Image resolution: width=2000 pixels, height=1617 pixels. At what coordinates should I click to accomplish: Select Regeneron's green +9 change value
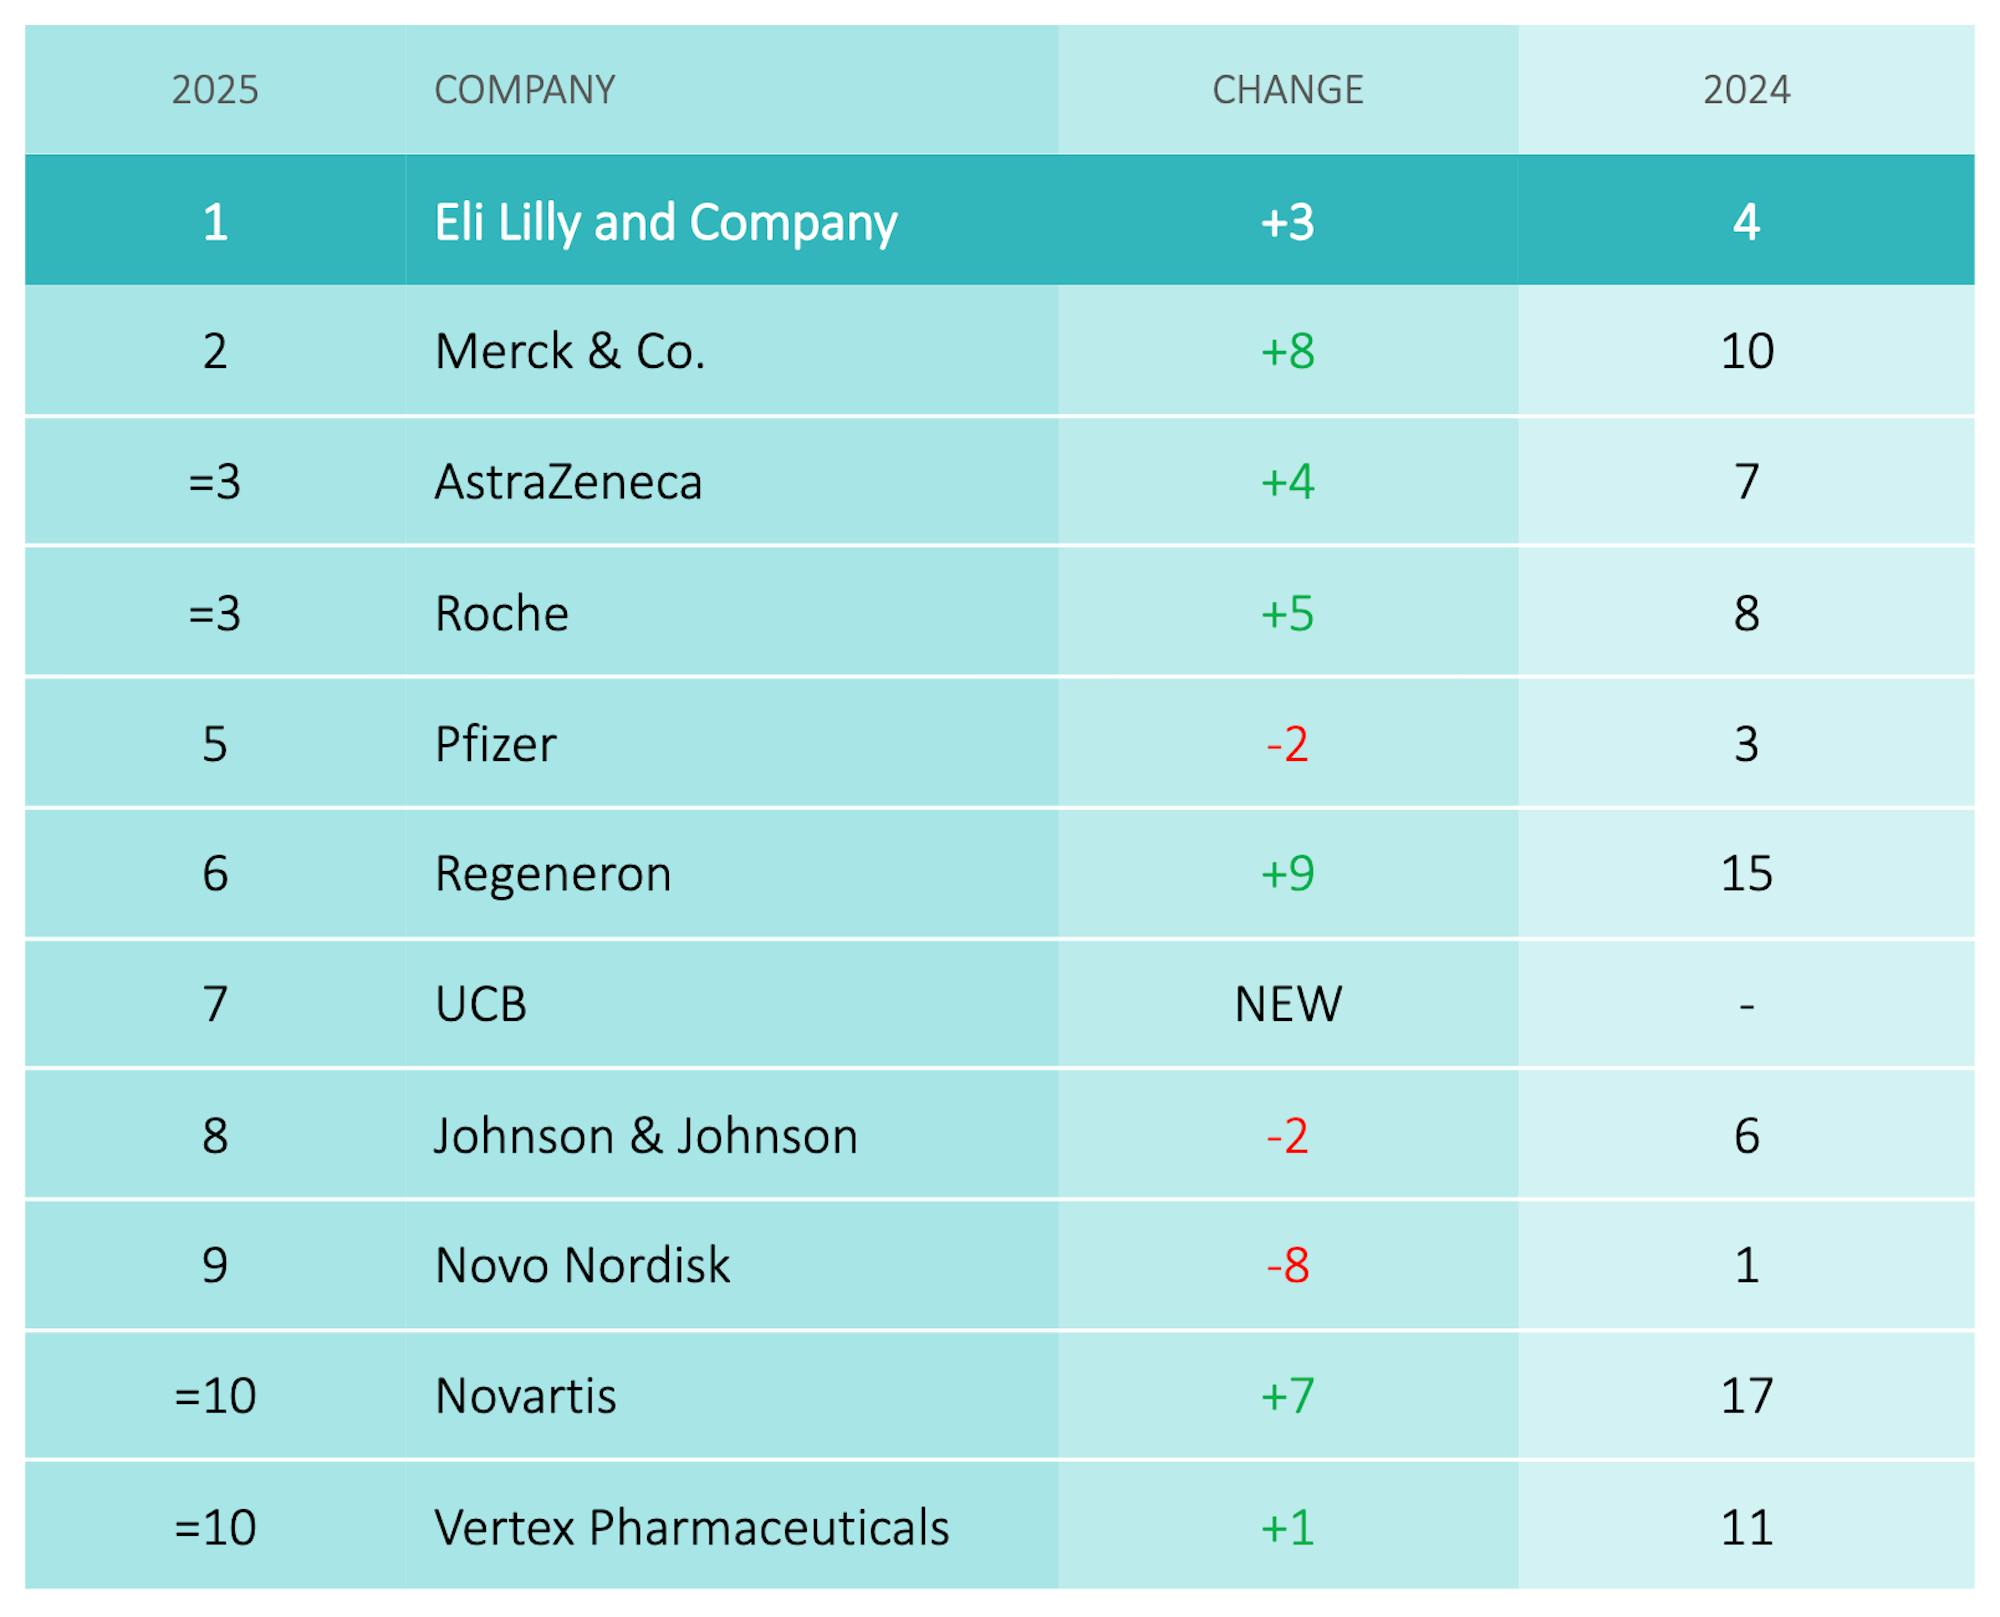(x=1287, y=874)
